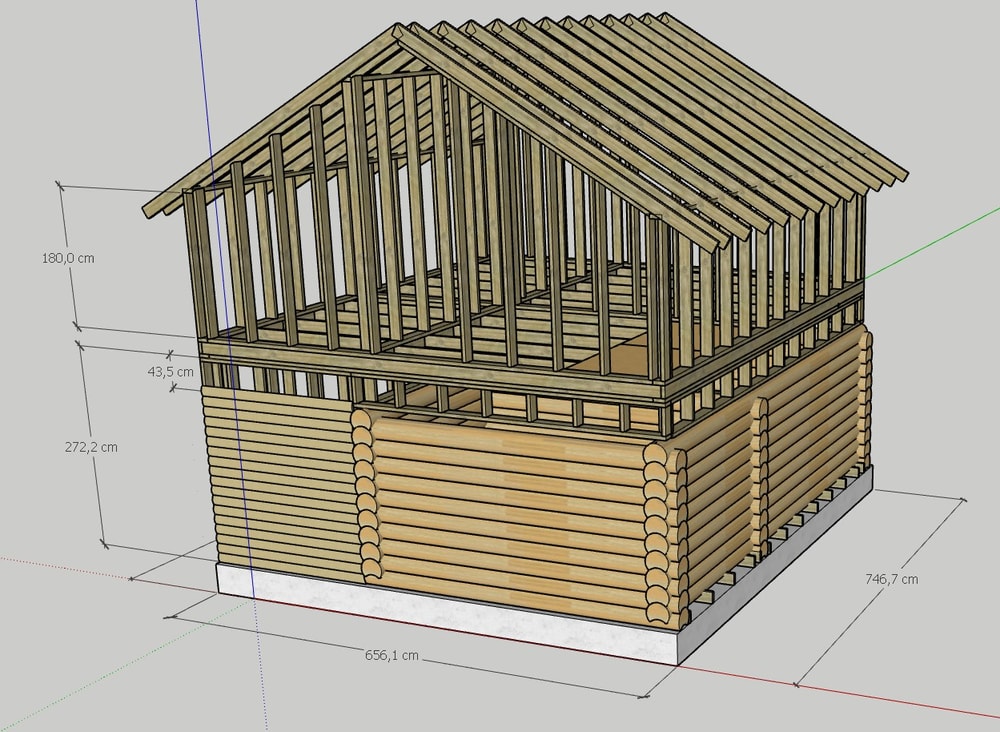Select the 180,0 cm height dimension label
This screenshot has width=1000, height=732.
[x=68, y=258]
